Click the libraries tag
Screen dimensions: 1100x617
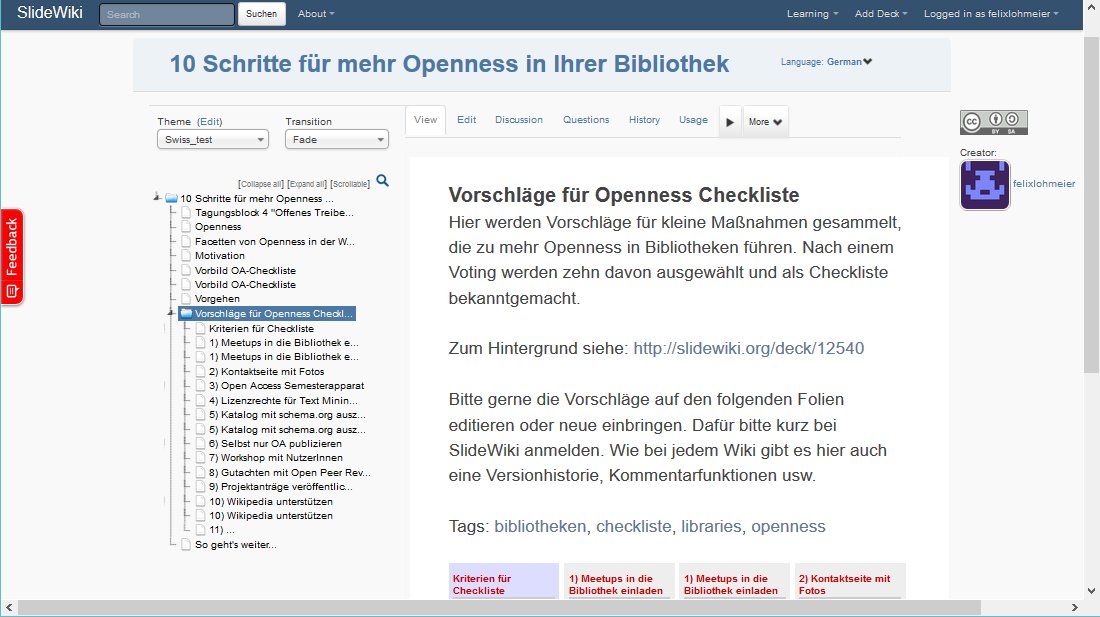click(x=711, y=527)
